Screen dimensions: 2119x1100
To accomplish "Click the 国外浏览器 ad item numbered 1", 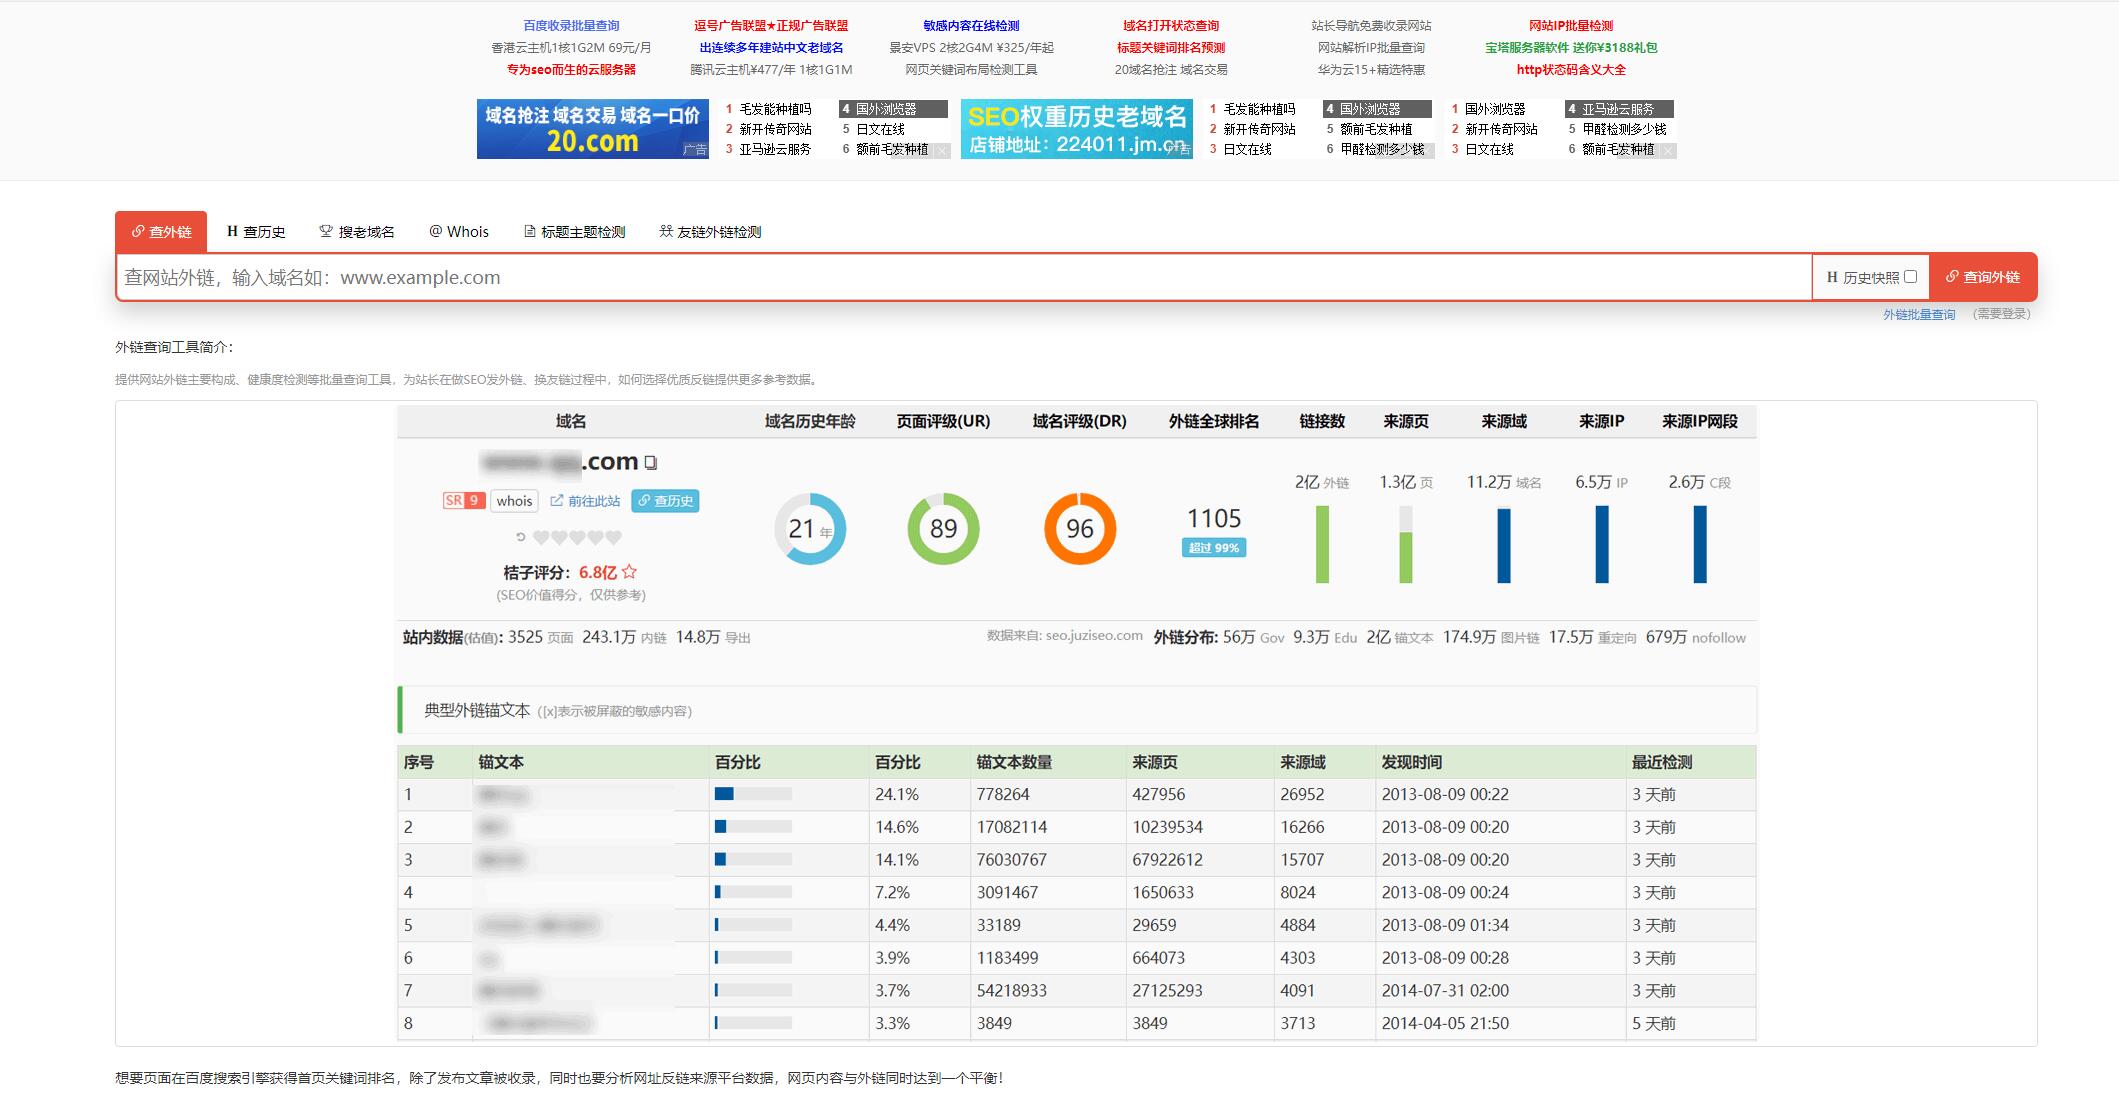I will tap(1494, 109).
